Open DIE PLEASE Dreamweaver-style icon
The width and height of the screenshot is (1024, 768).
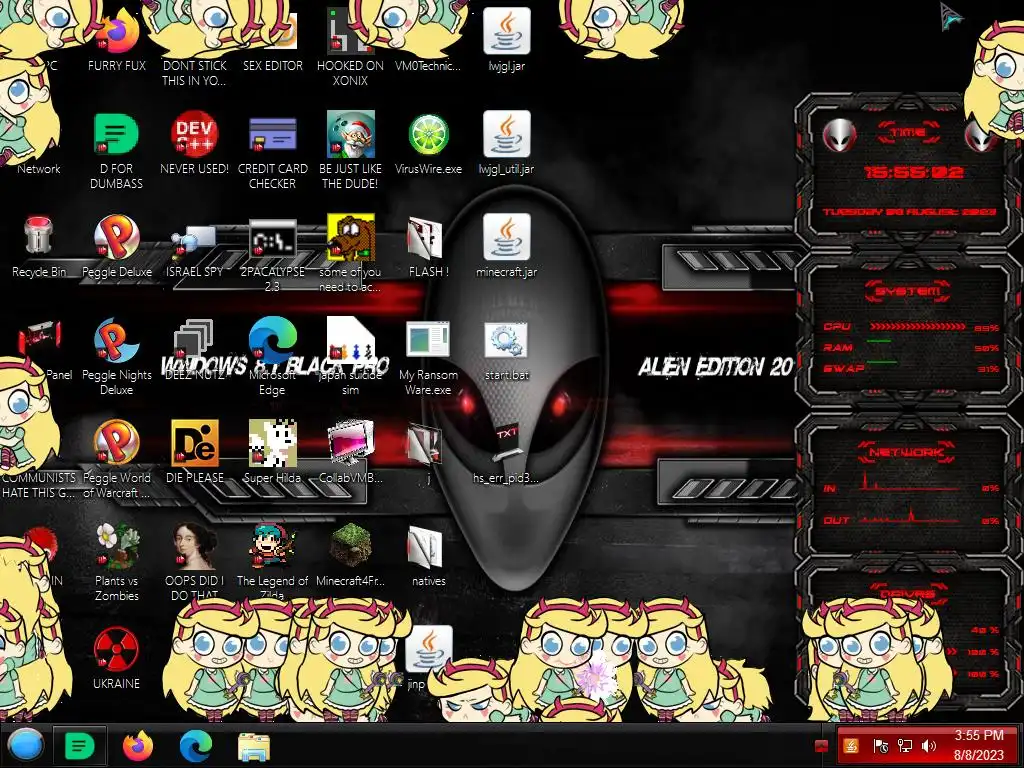click(195, 443)
